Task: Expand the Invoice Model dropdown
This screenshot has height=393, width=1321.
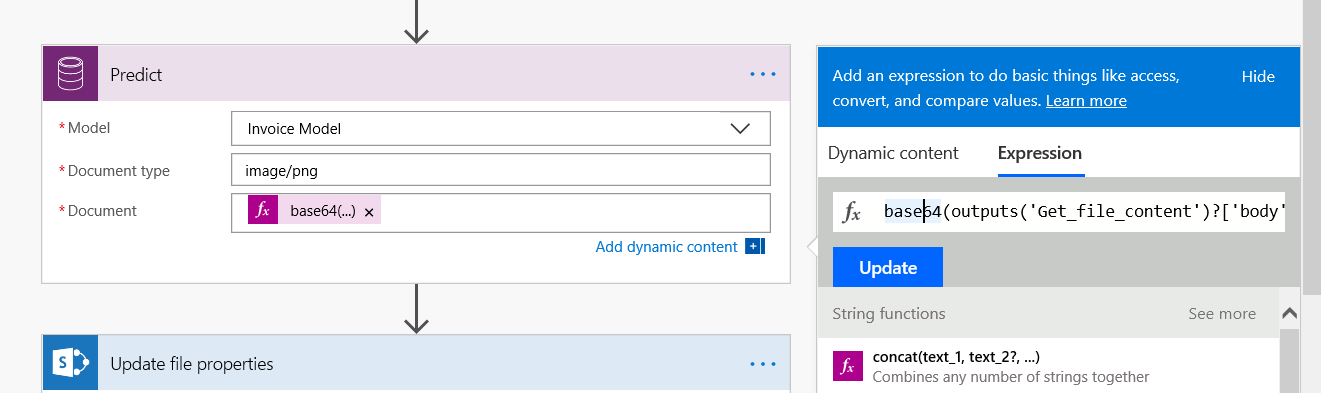Action: 740,129
